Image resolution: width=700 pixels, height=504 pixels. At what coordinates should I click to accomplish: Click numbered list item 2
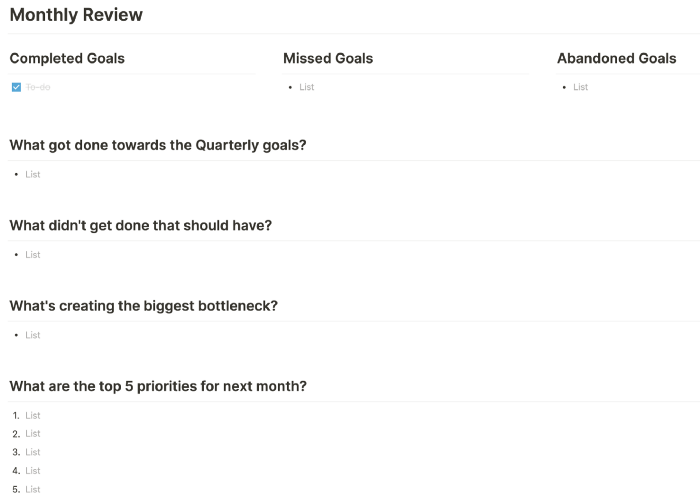tap(33, 434)
